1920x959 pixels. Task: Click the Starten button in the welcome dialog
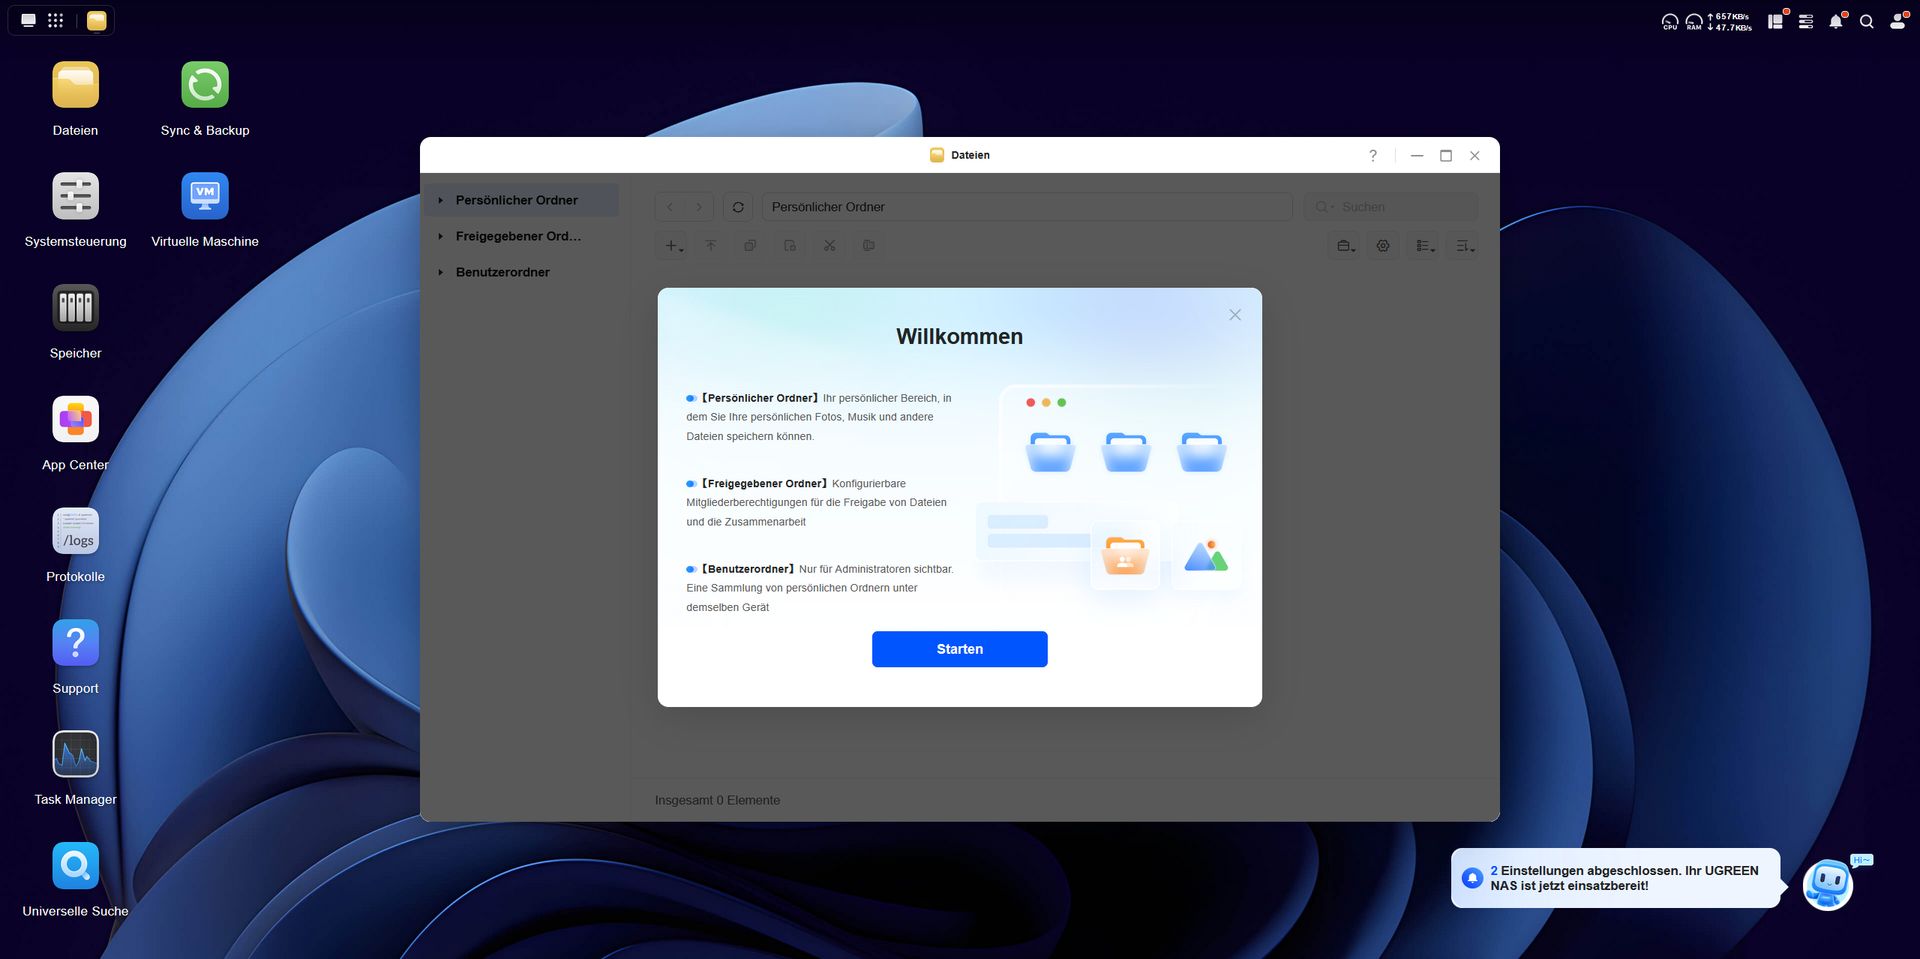click(959, 648)
